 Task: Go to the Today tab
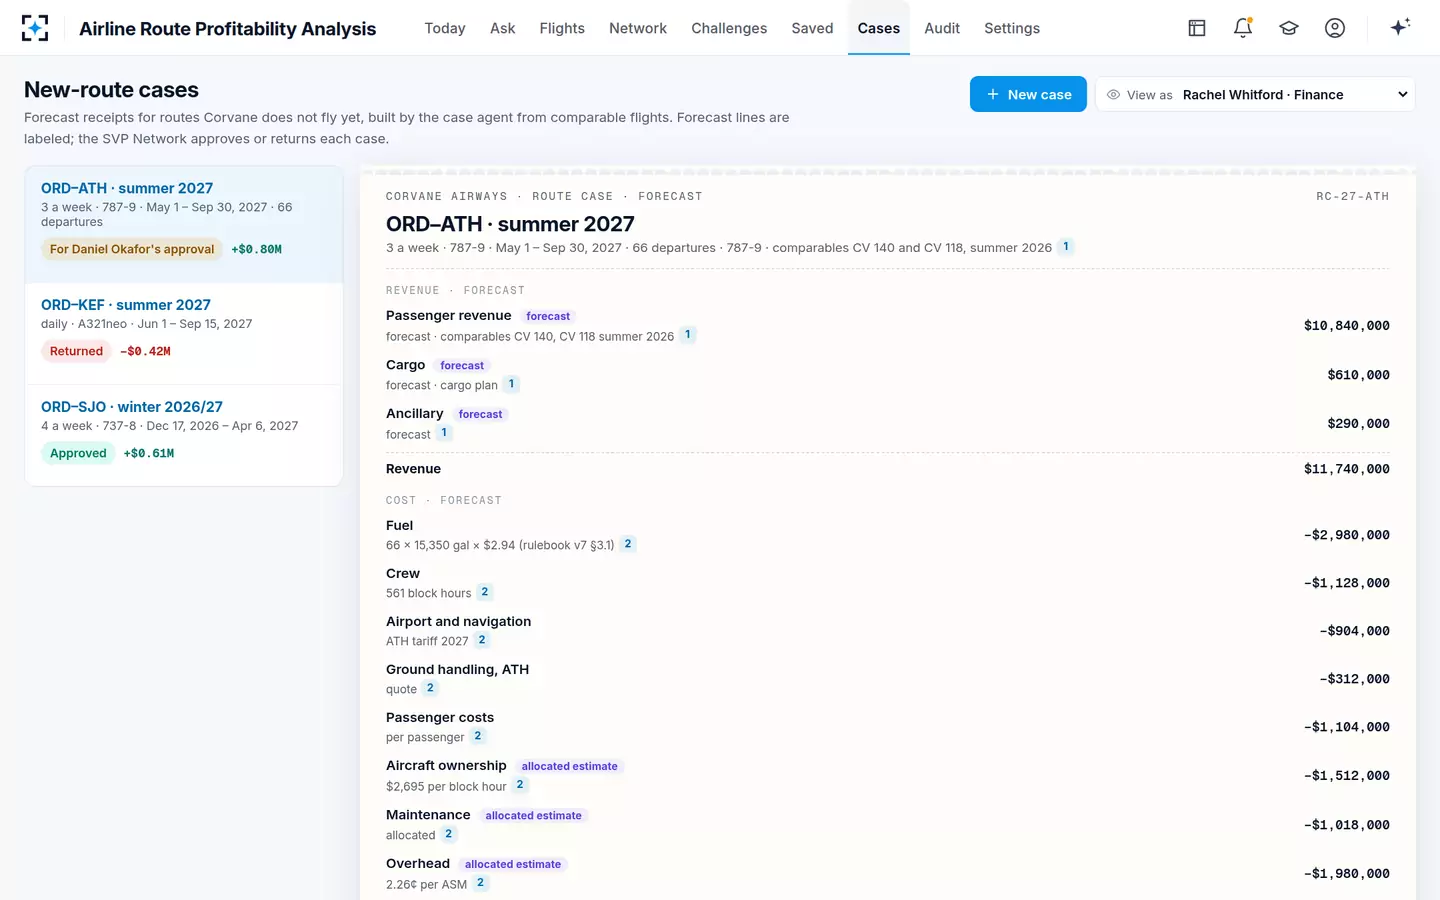tap(445, 28)
